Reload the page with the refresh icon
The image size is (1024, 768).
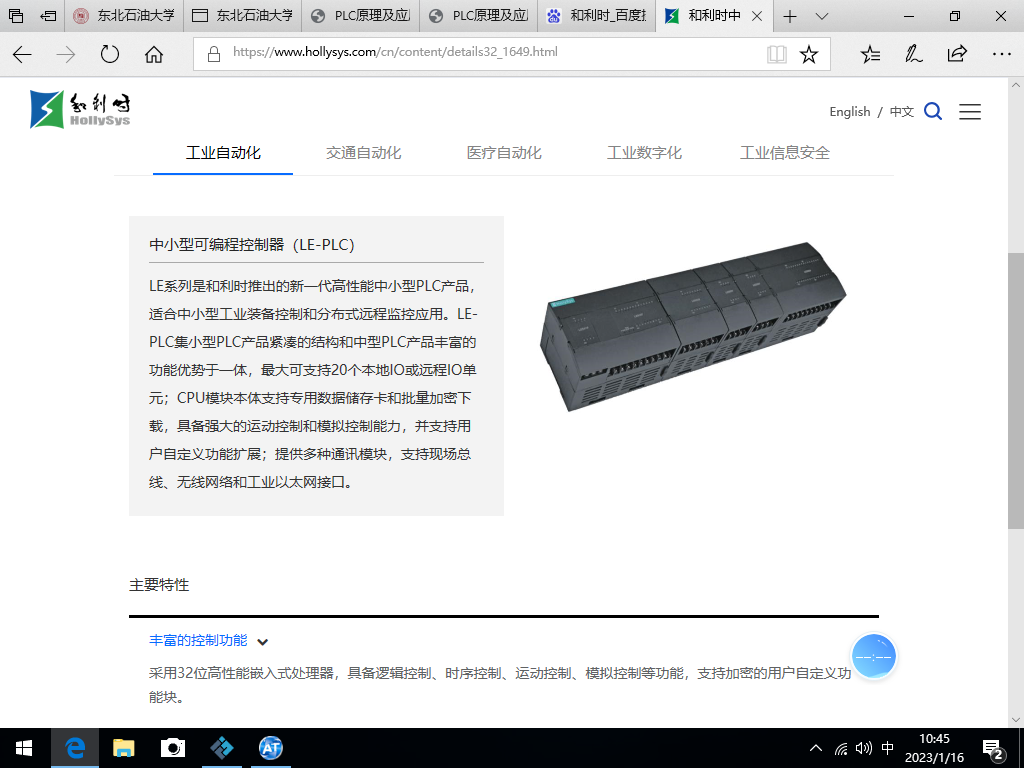click(110, 54)
